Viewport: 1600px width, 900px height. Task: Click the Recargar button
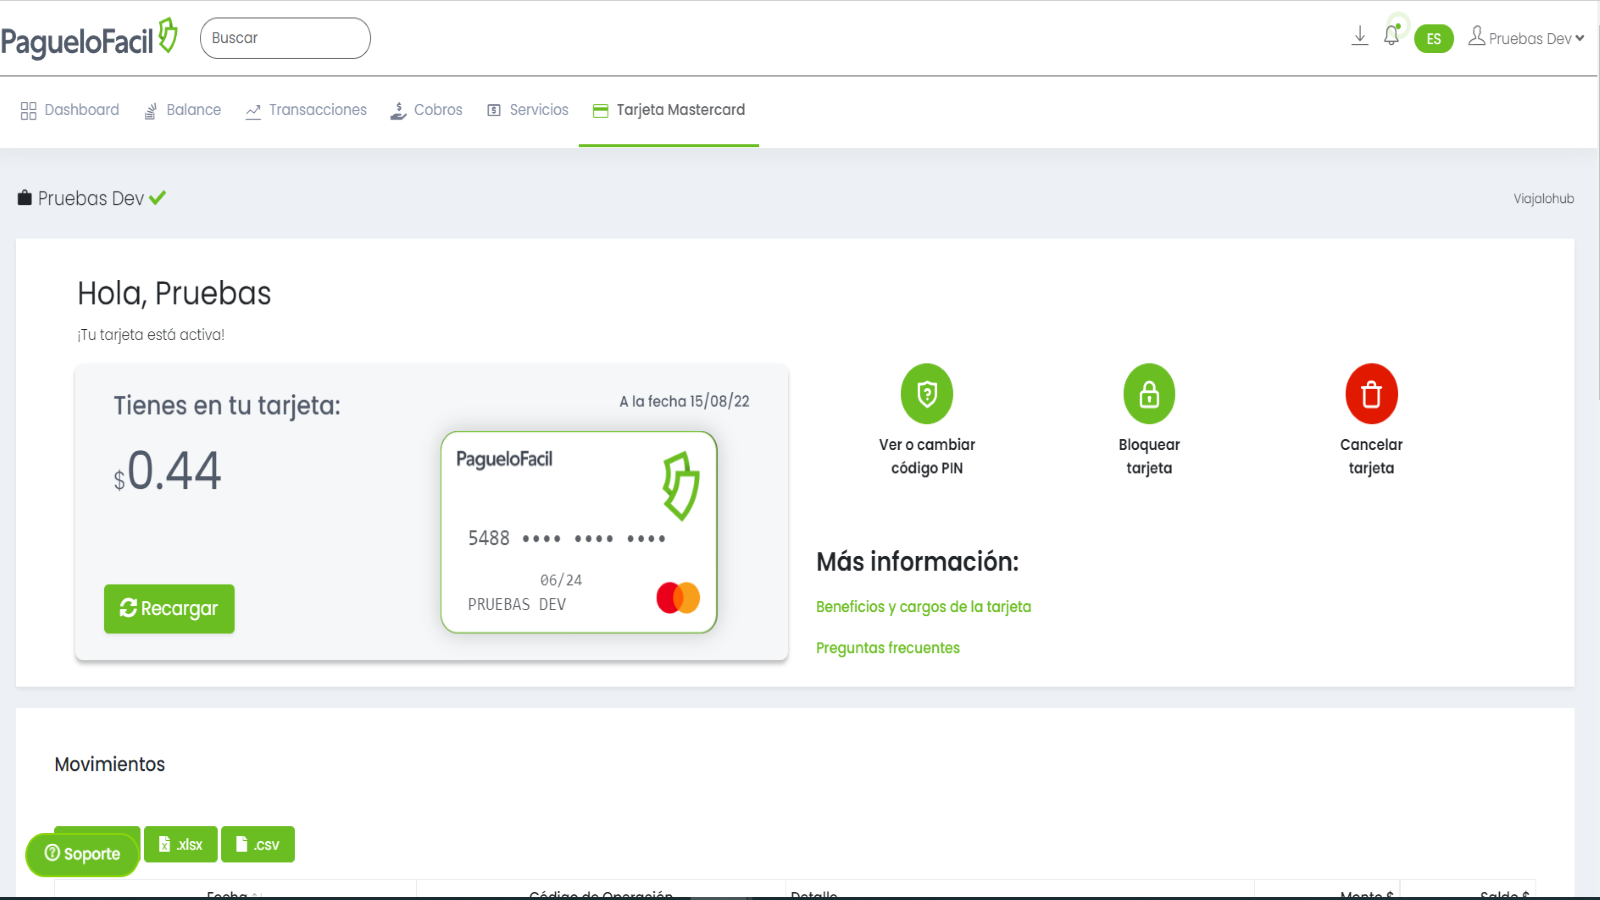[x=169, y=609]
